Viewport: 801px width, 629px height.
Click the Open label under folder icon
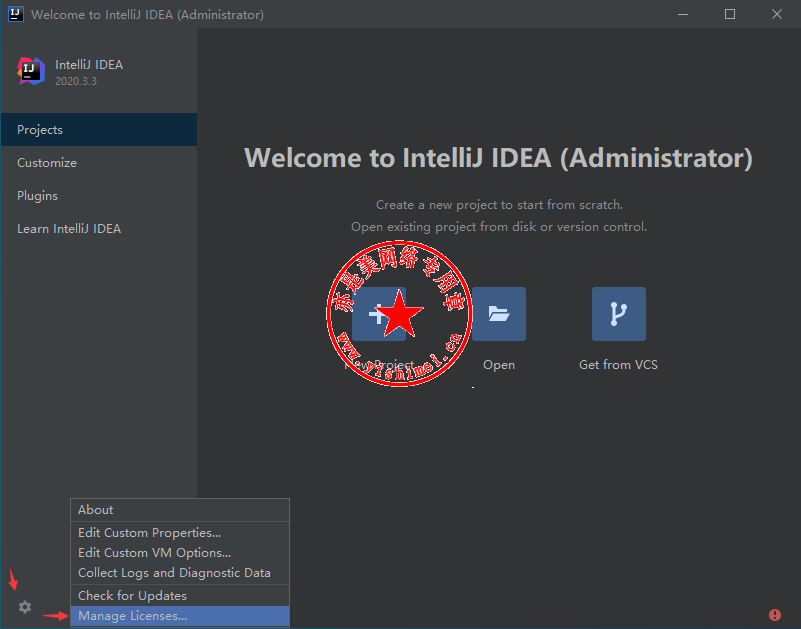pyautogui.click(x=499, y=365)
